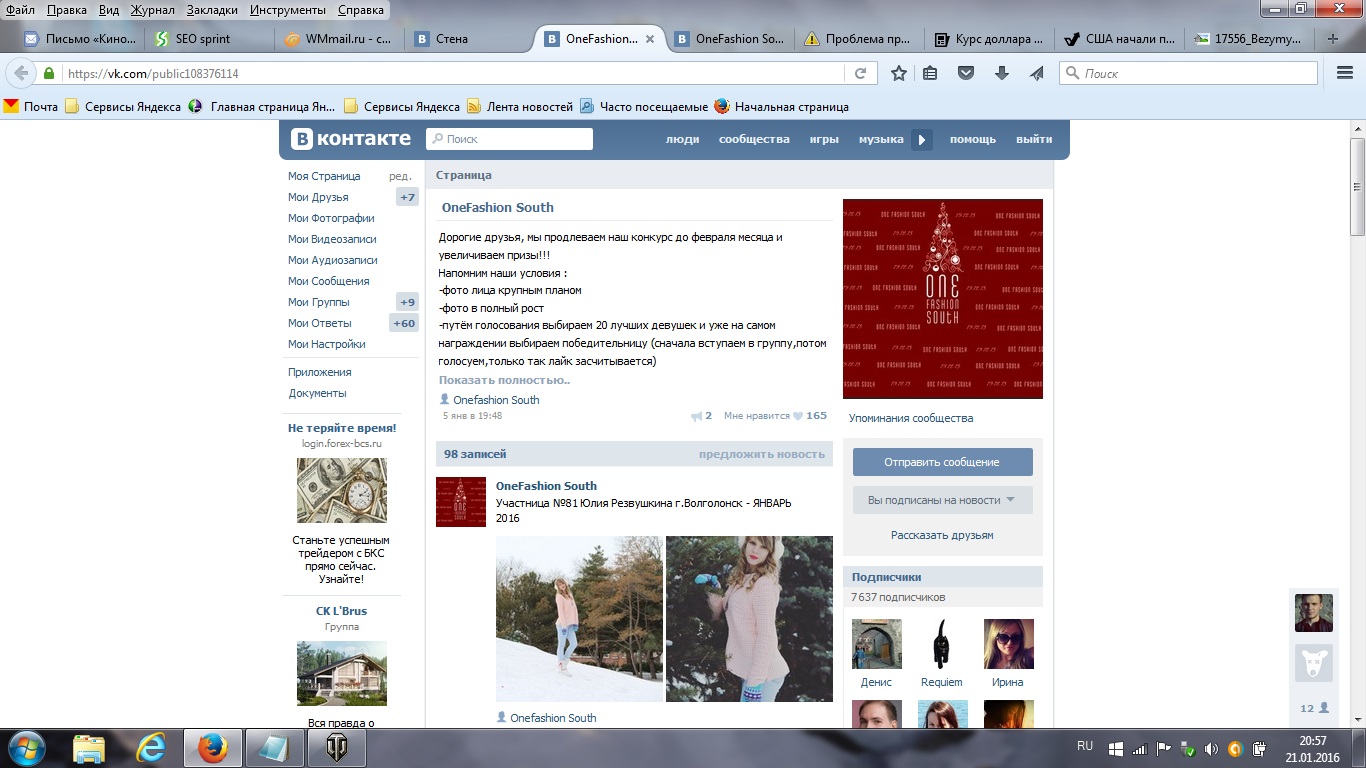
Task: Click the VK search field
Action: [x=509, y=139]
